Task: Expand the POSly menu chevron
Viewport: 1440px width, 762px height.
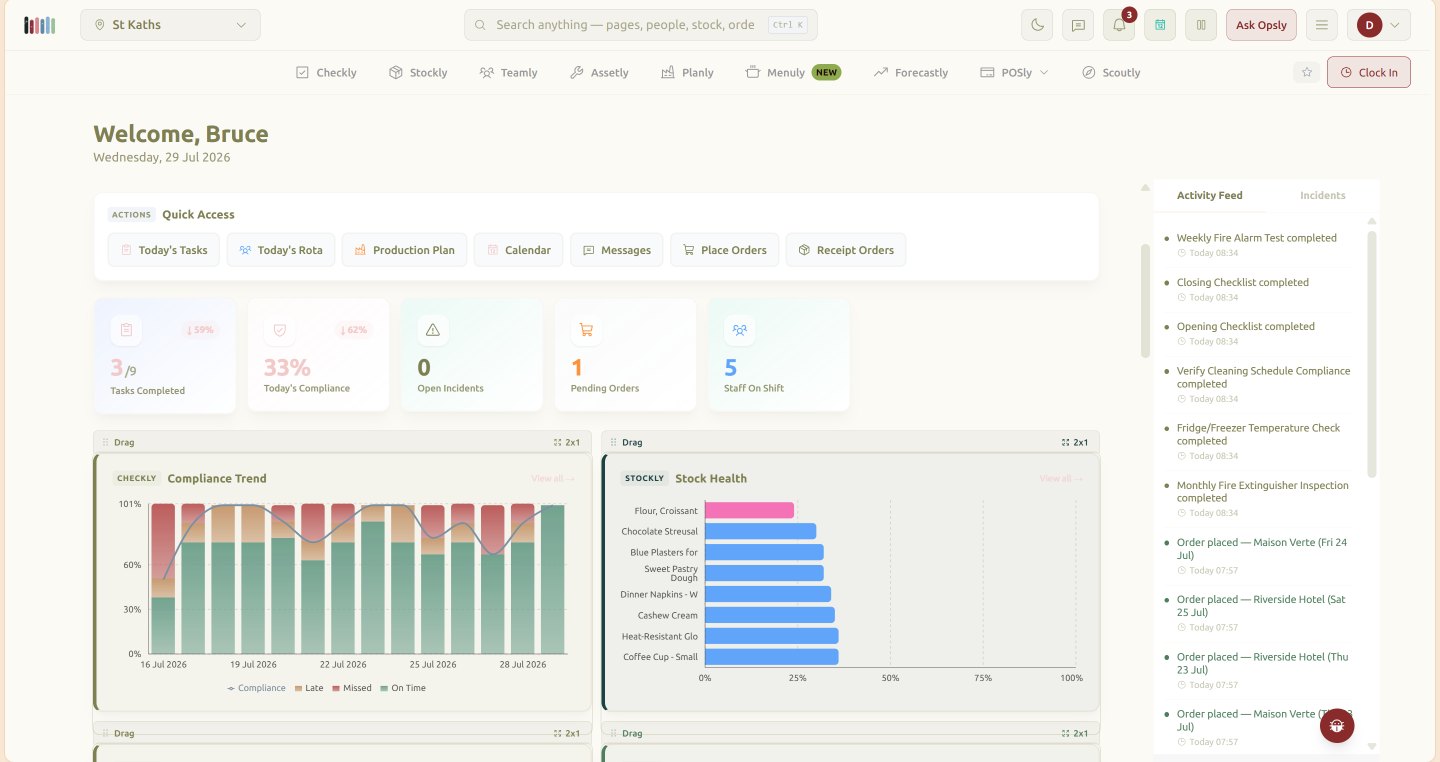Action: pos(1044,73)
